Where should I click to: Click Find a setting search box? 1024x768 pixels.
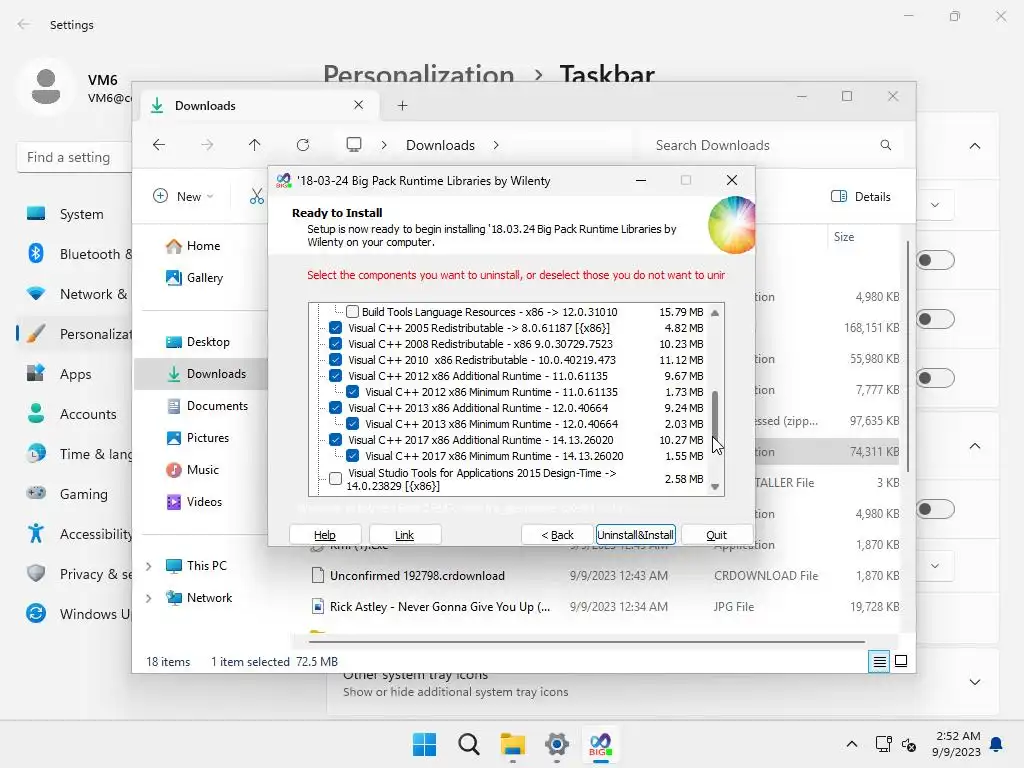74,157
